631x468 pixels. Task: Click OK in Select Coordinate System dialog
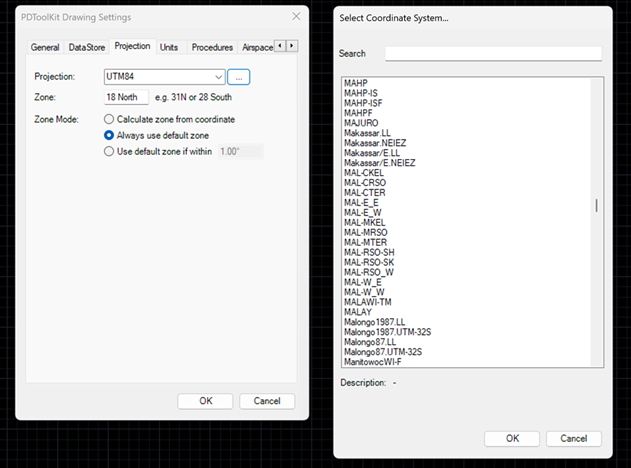pos(512,438)
